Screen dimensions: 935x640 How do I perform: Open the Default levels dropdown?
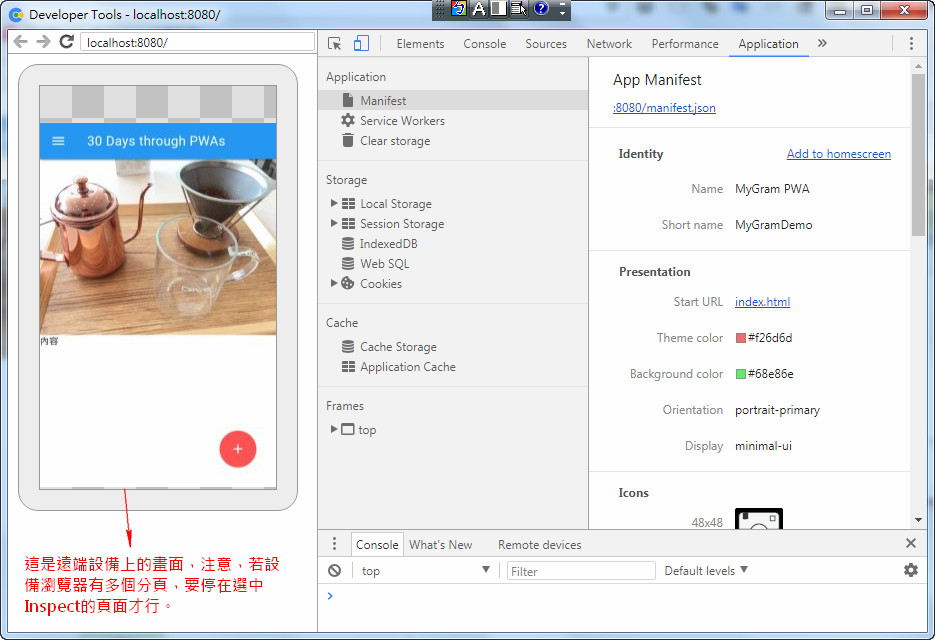tap(704, 570)
